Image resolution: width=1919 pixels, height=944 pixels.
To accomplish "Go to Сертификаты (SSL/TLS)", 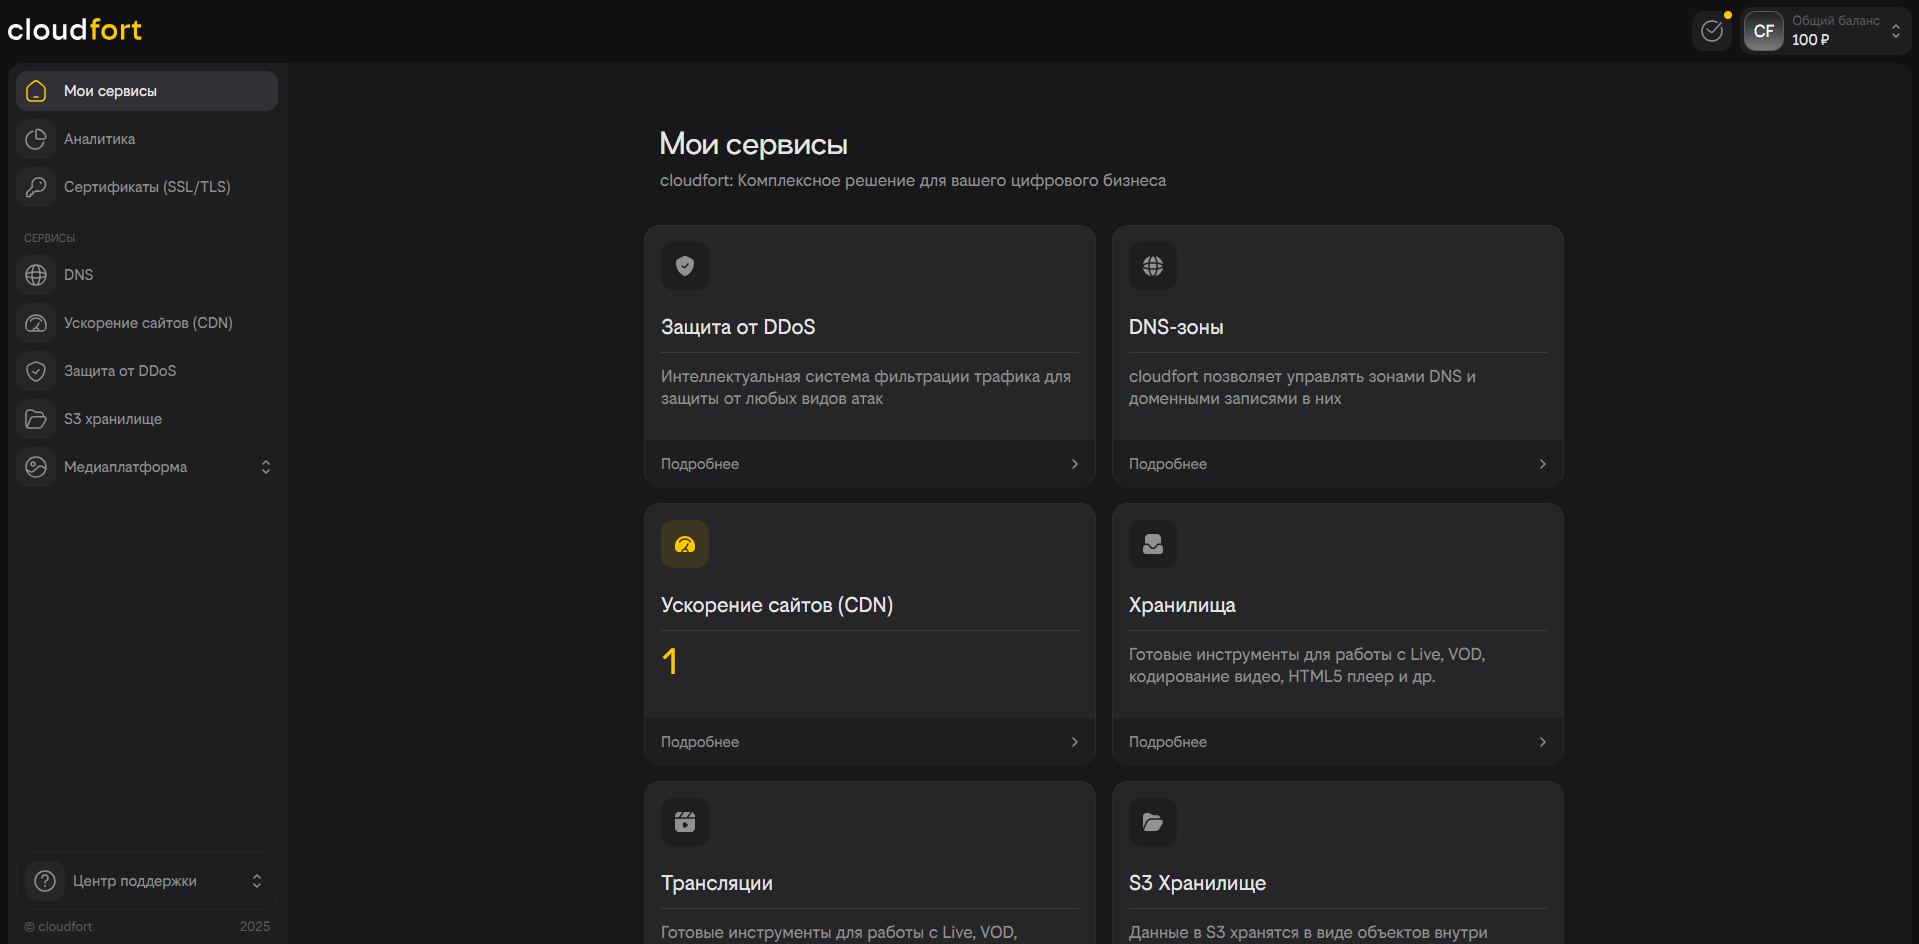I will pyautogui.click(x=147, y=187).
